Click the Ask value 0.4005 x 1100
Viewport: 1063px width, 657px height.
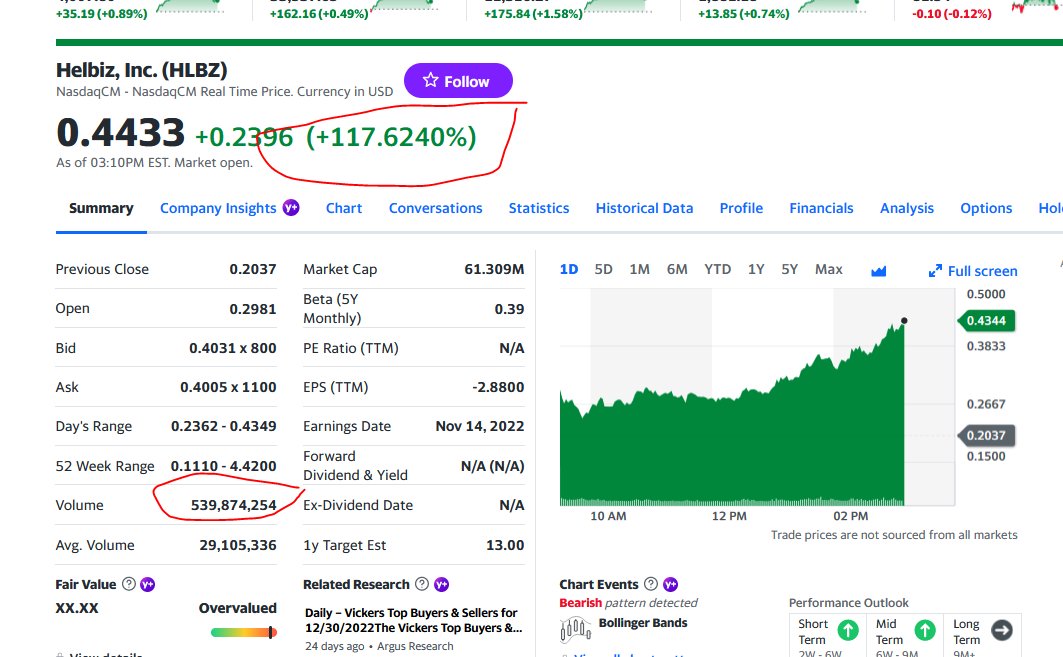pyautogui.click(x=228, y=387)
